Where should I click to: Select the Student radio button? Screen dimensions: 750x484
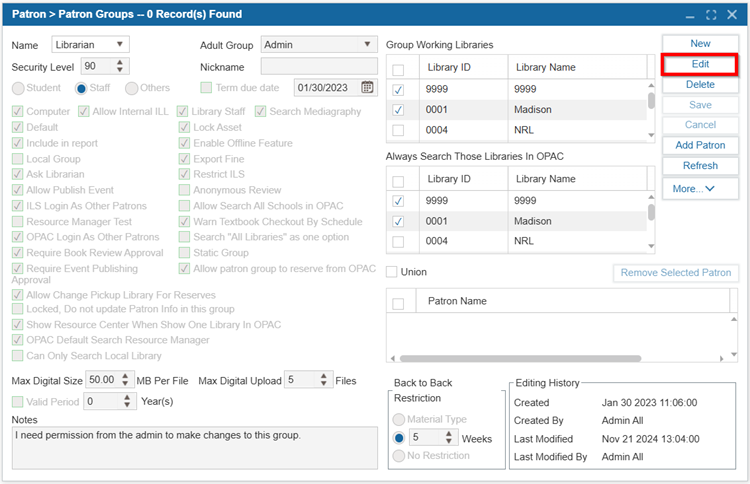pos(18,88)
